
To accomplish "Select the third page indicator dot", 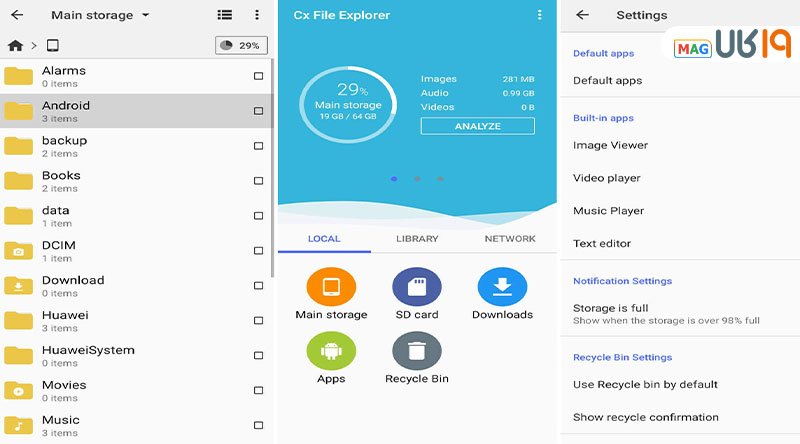I will click(440, 179).
